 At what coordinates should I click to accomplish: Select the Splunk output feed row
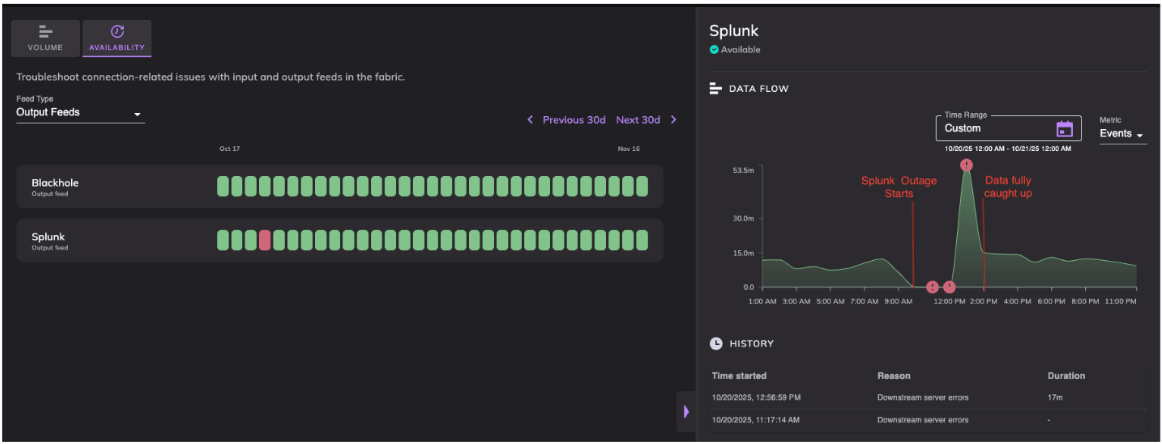pos(339,240)
